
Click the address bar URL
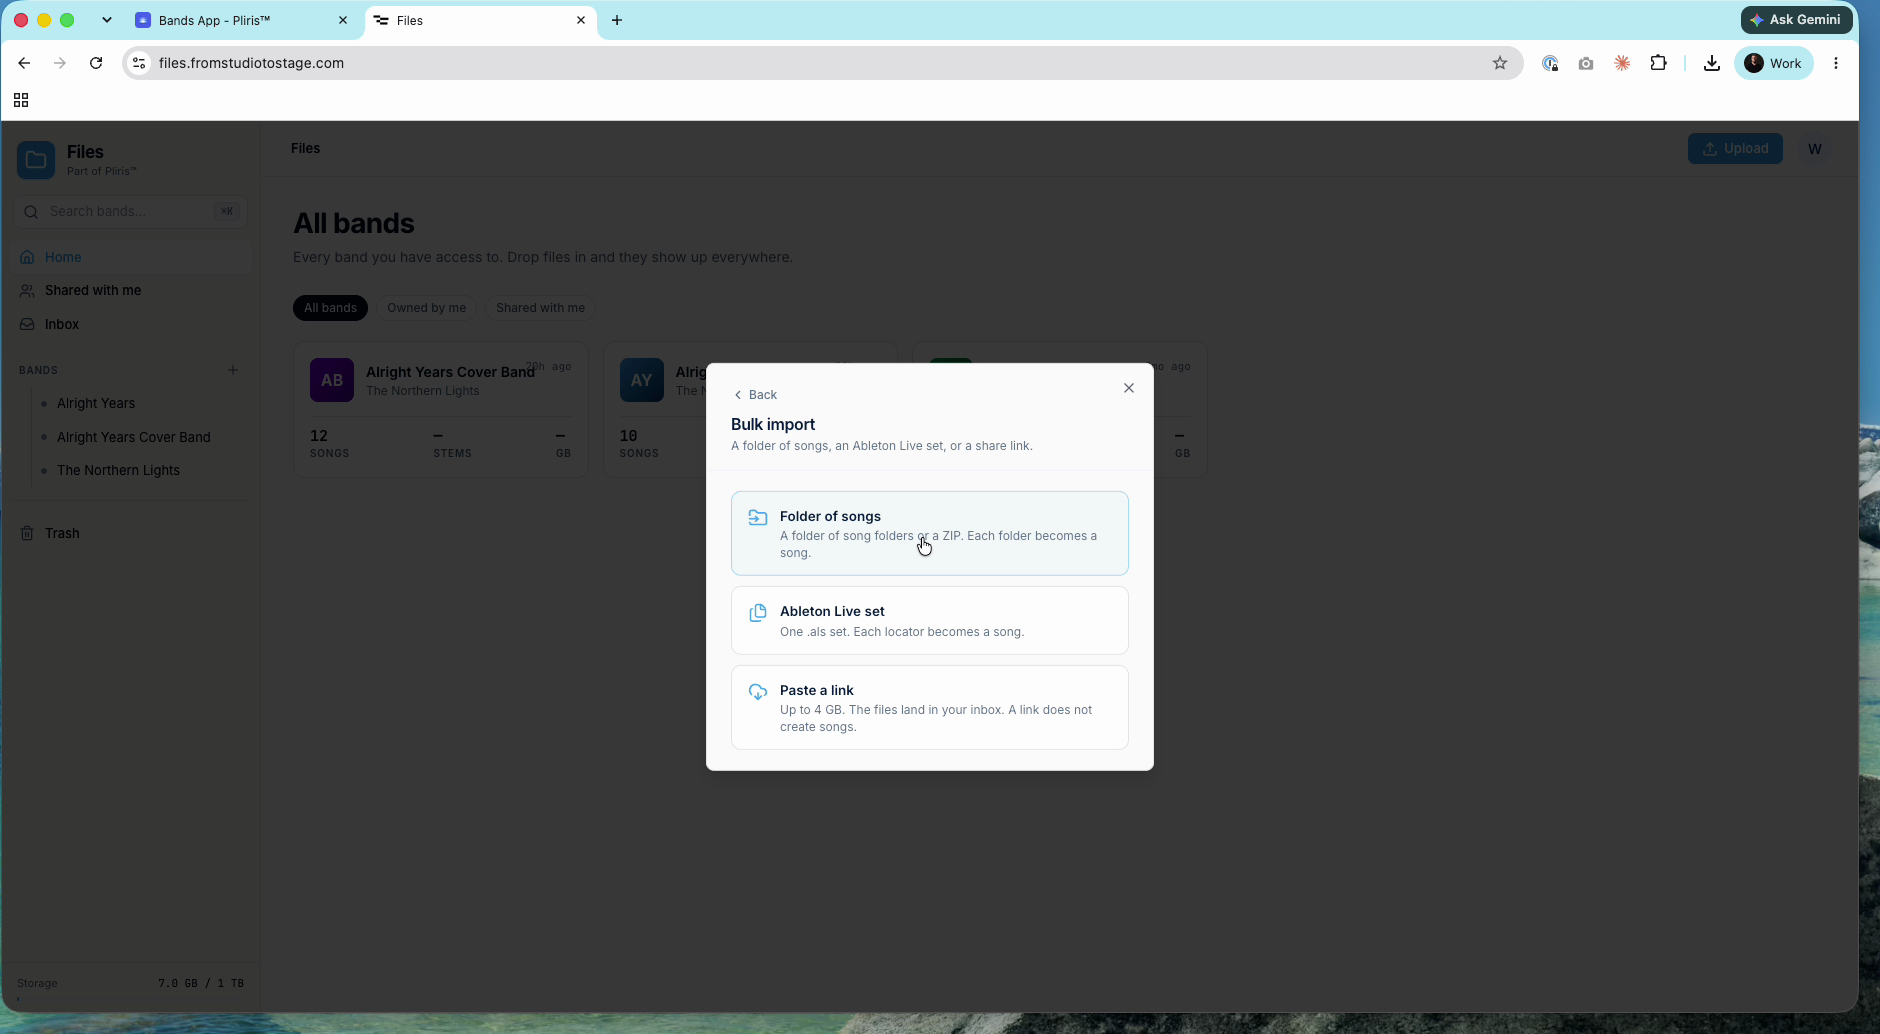click(251, 63)
